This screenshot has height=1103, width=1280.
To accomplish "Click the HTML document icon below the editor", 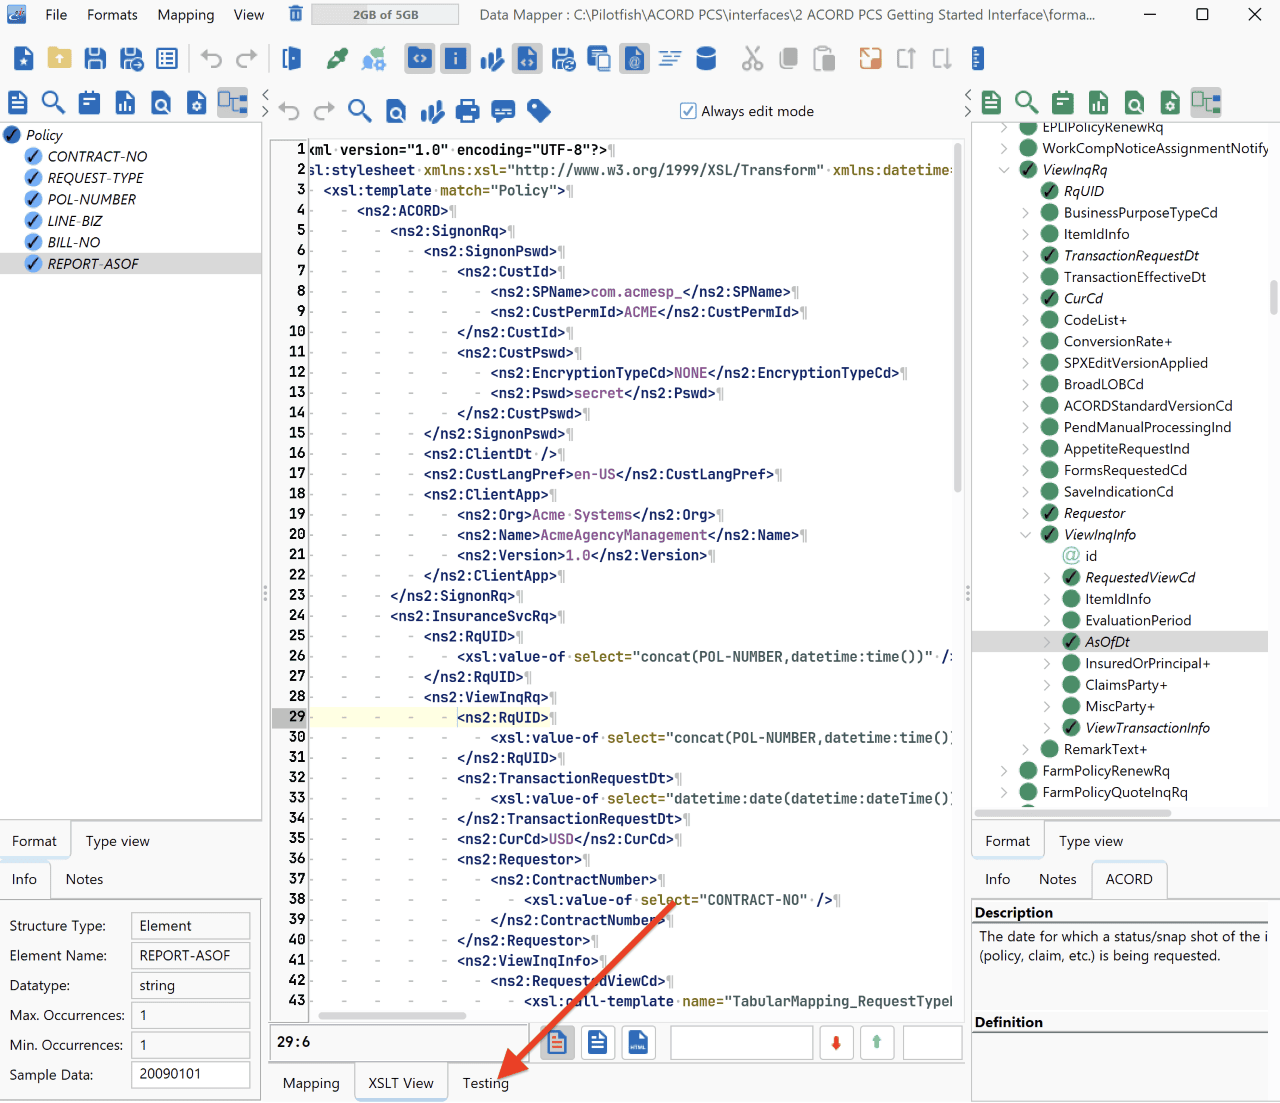I will 638,1043.
